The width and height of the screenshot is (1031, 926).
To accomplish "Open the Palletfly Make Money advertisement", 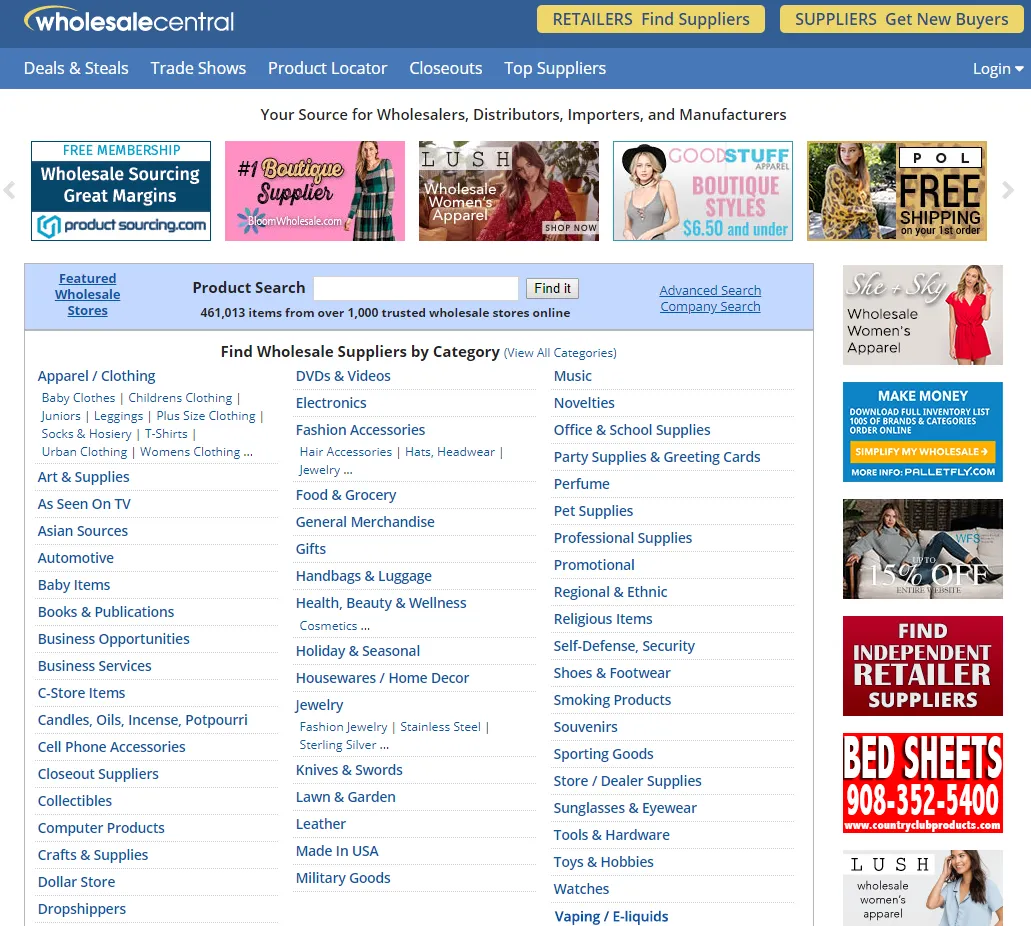I will pos(923,432).
